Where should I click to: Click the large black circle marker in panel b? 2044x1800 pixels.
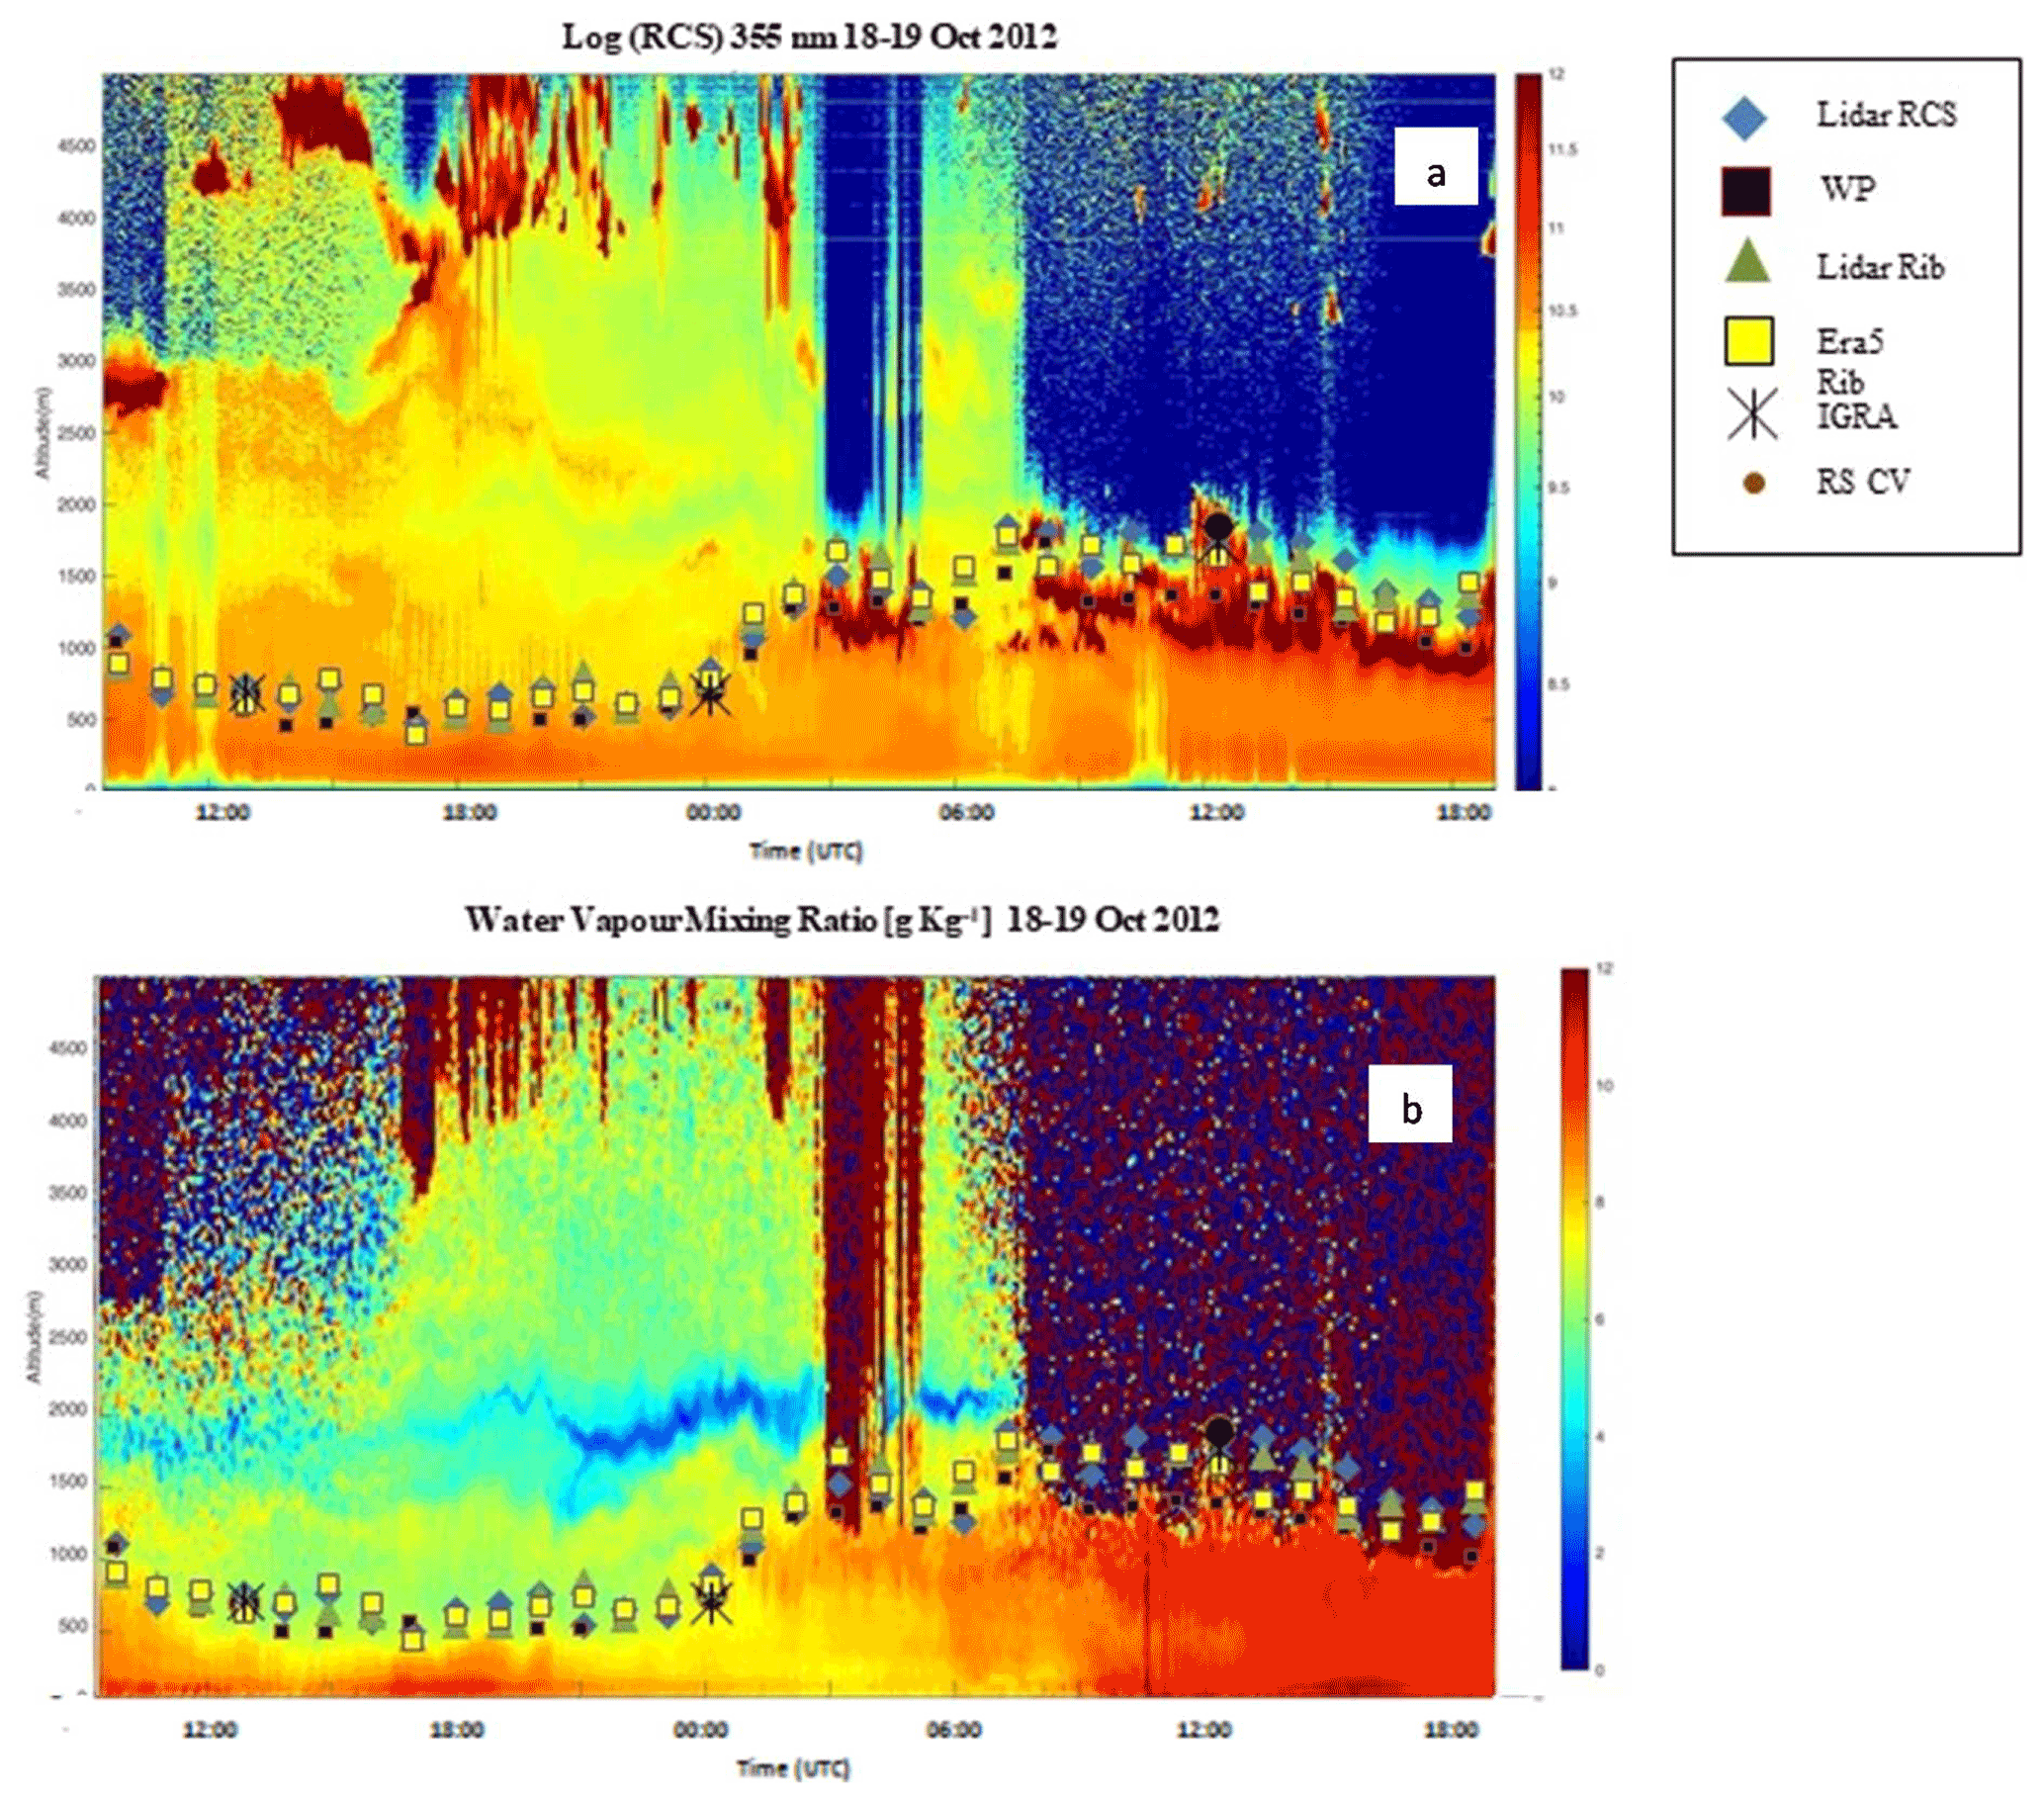click(x=1219, y=1432)
